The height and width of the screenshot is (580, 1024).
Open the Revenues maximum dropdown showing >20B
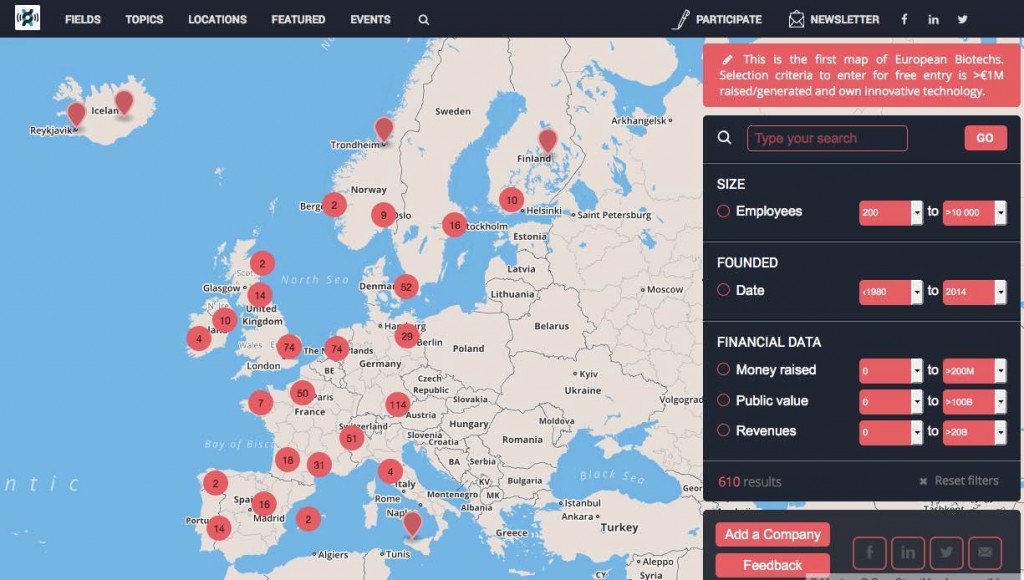[974, 432]
